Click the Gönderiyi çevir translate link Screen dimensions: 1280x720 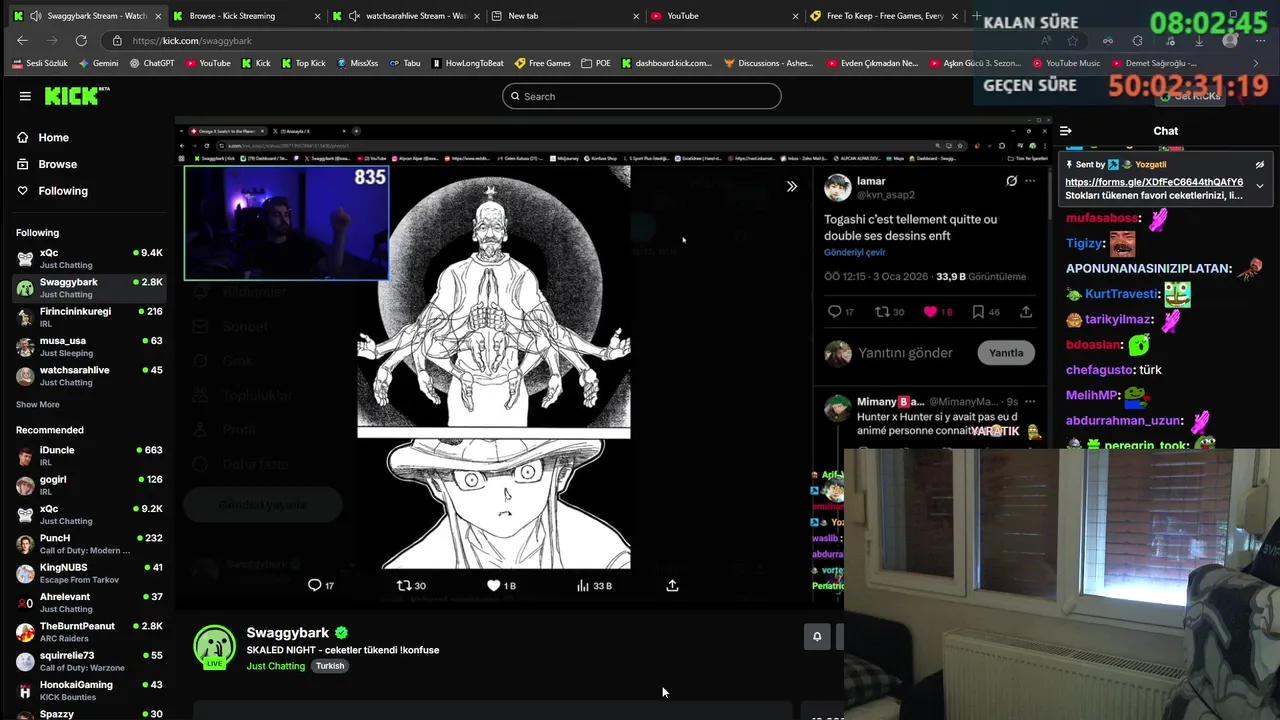click(855, 253)
